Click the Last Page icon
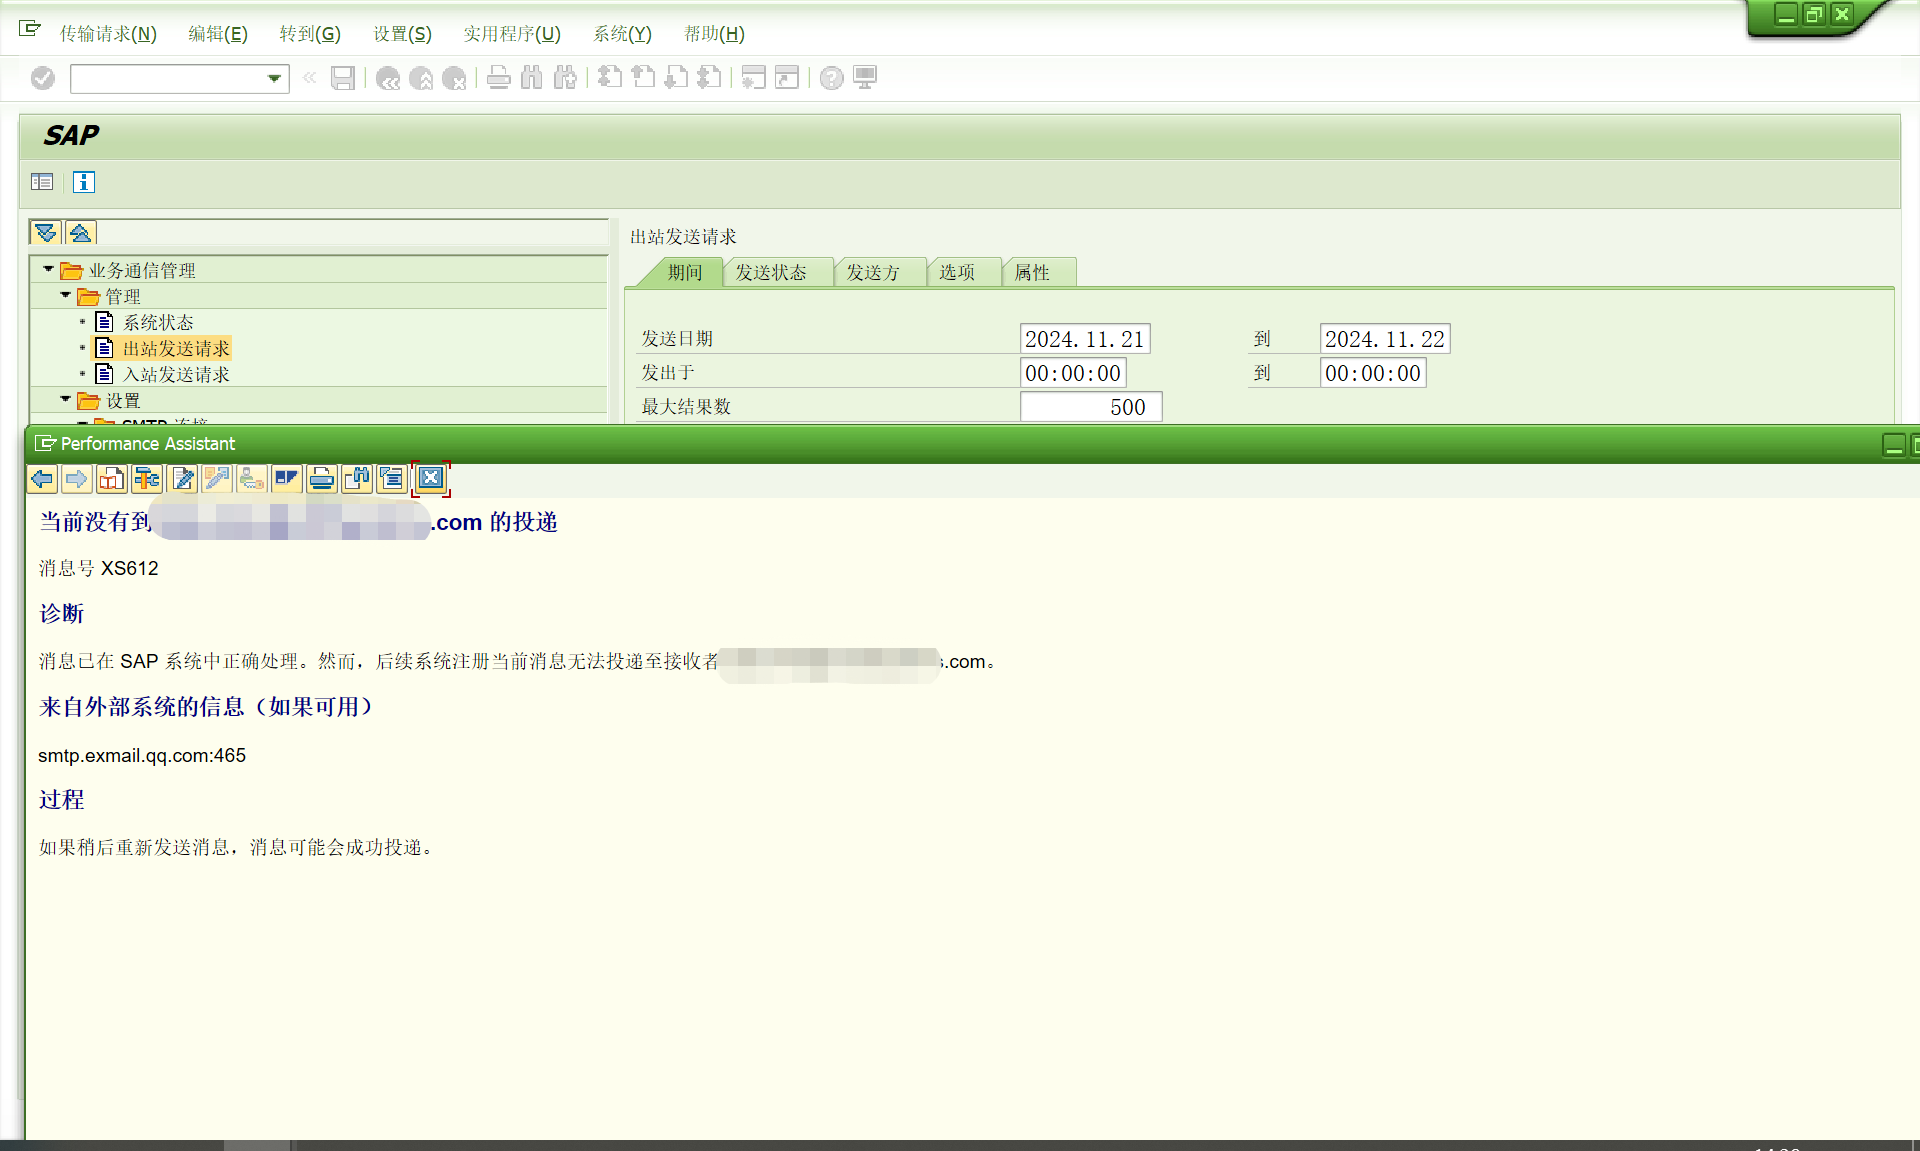The width and height of the screenshot is (1920, 1151). (709, 78)
